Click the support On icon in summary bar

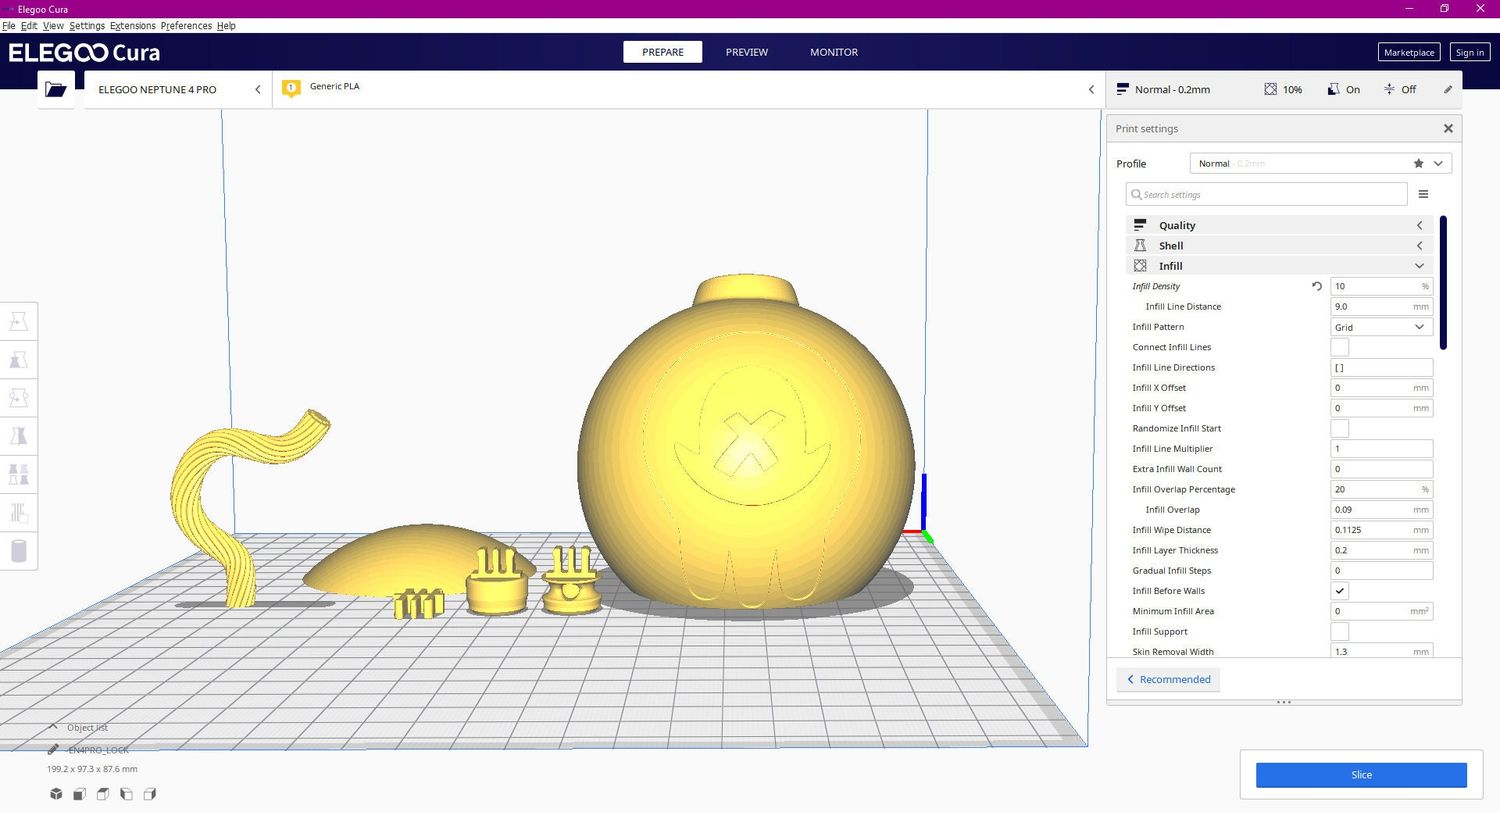[x=1333, y=89]
